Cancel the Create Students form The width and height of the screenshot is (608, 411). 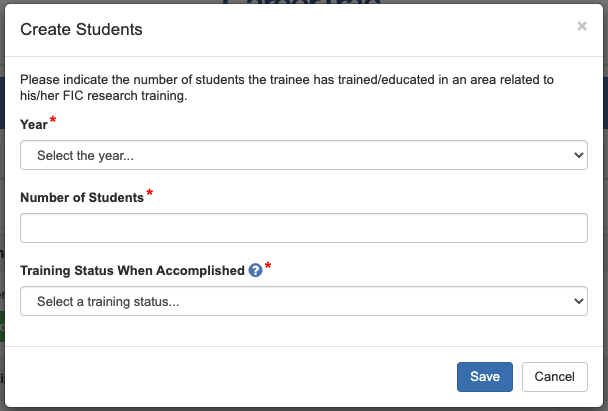[x=554, y=376]
